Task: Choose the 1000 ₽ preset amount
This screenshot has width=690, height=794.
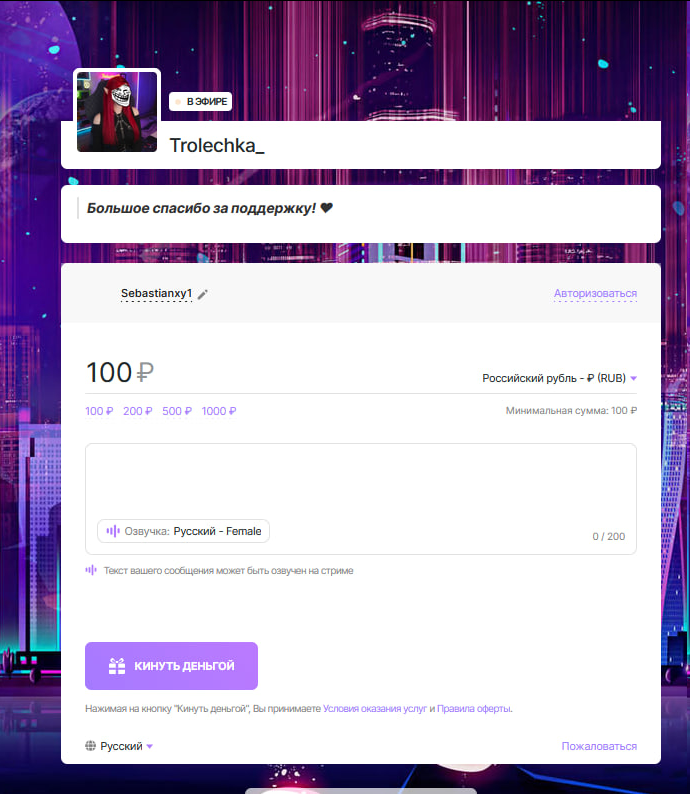Action: coord(219,411)
